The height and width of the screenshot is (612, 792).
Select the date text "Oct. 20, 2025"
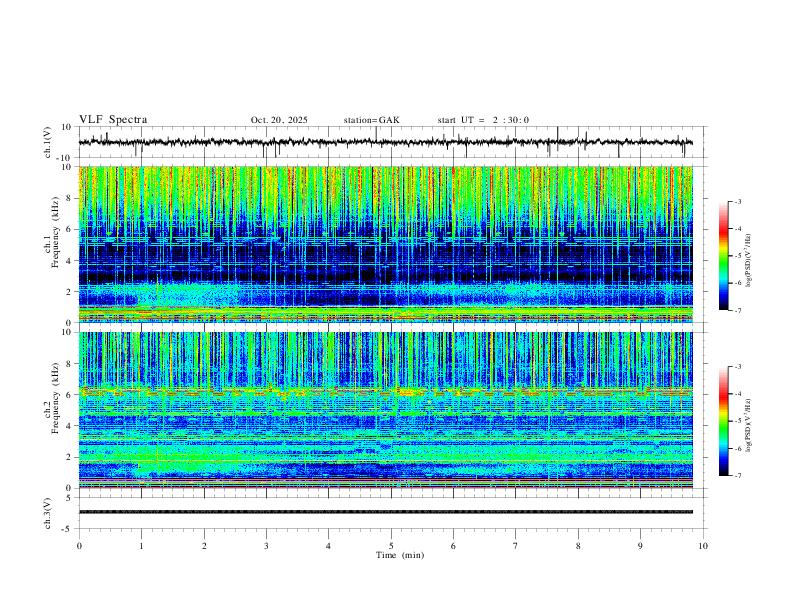[x=279, y=120]
